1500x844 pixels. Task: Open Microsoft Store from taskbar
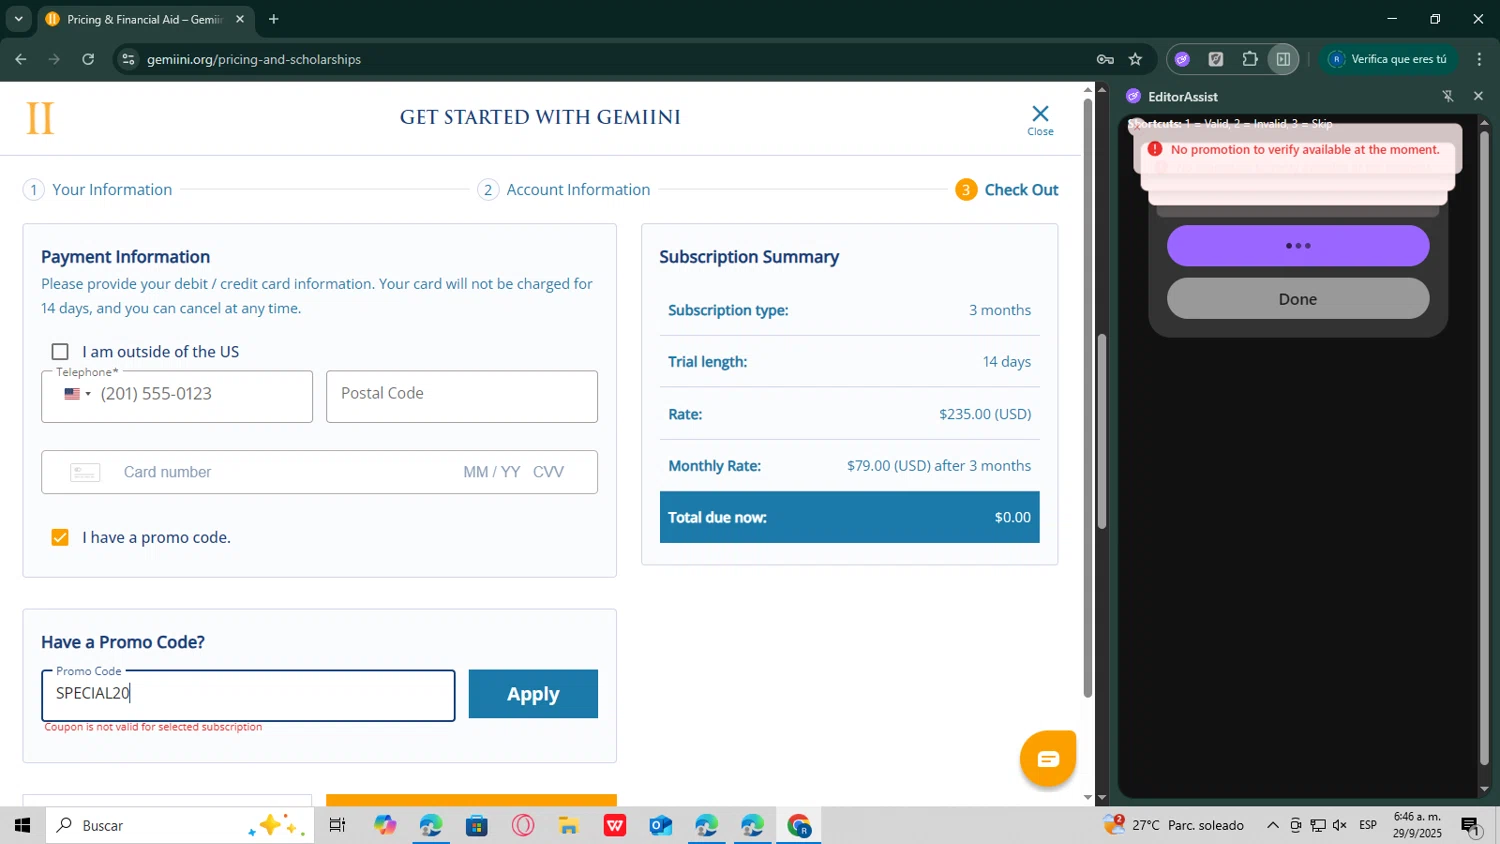[x=477, y=825]
